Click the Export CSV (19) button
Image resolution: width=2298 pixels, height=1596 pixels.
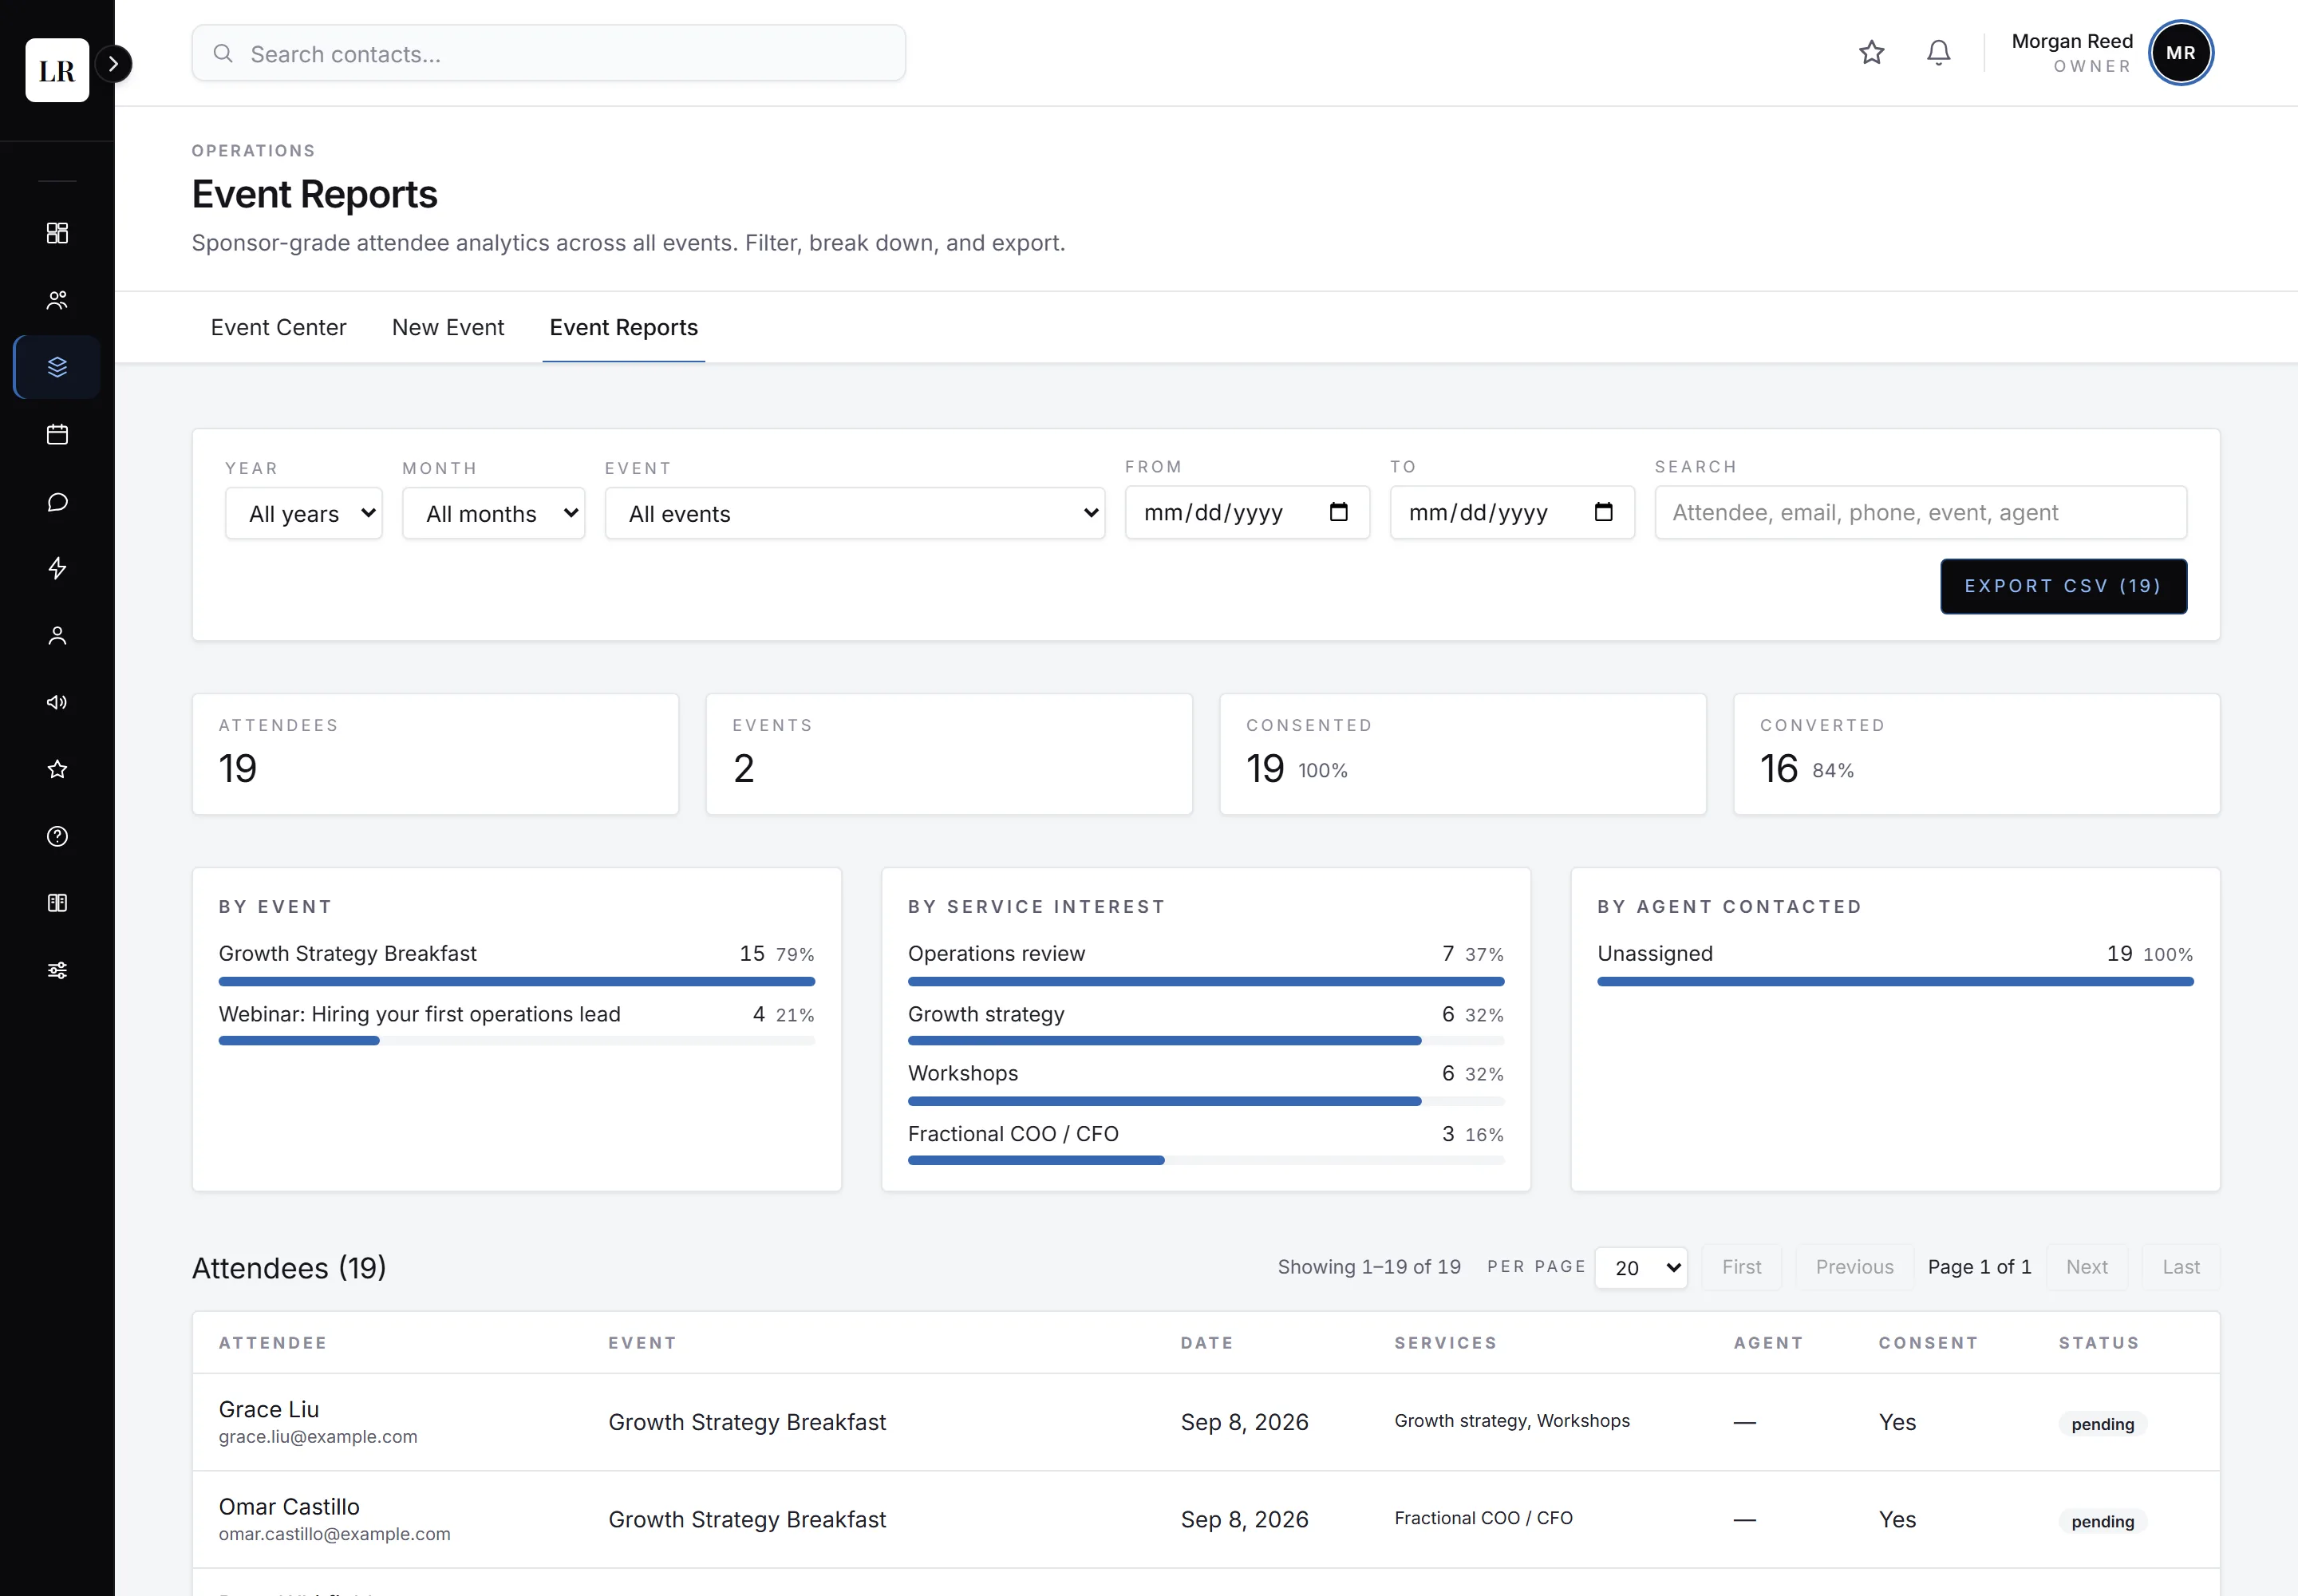2063,586
